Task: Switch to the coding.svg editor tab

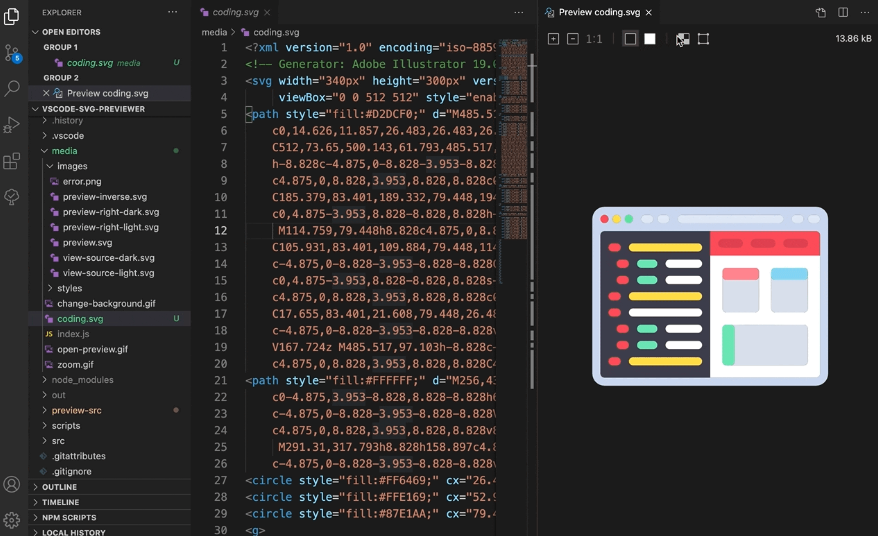Action: click(x=235, y=12)
